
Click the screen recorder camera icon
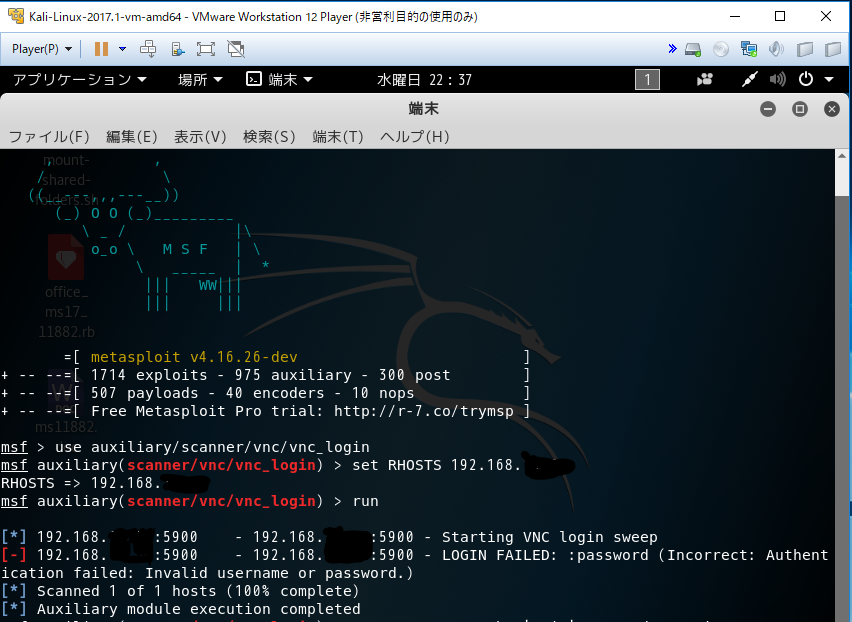(x=705, y=80)
